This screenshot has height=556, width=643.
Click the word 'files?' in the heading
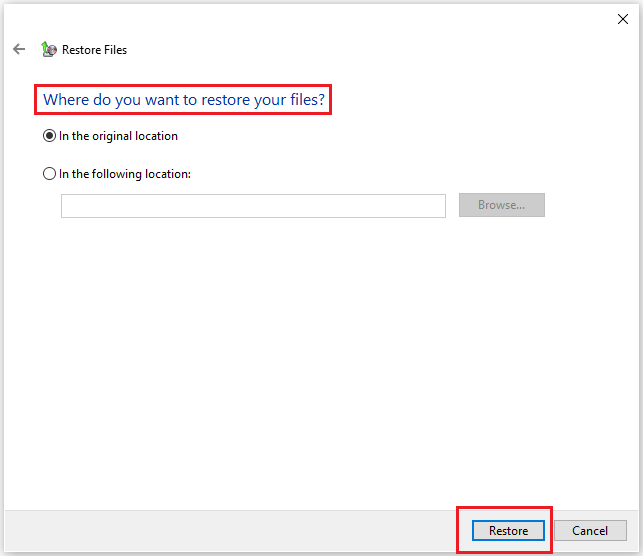pyautogui.click(x=306, y=101)
